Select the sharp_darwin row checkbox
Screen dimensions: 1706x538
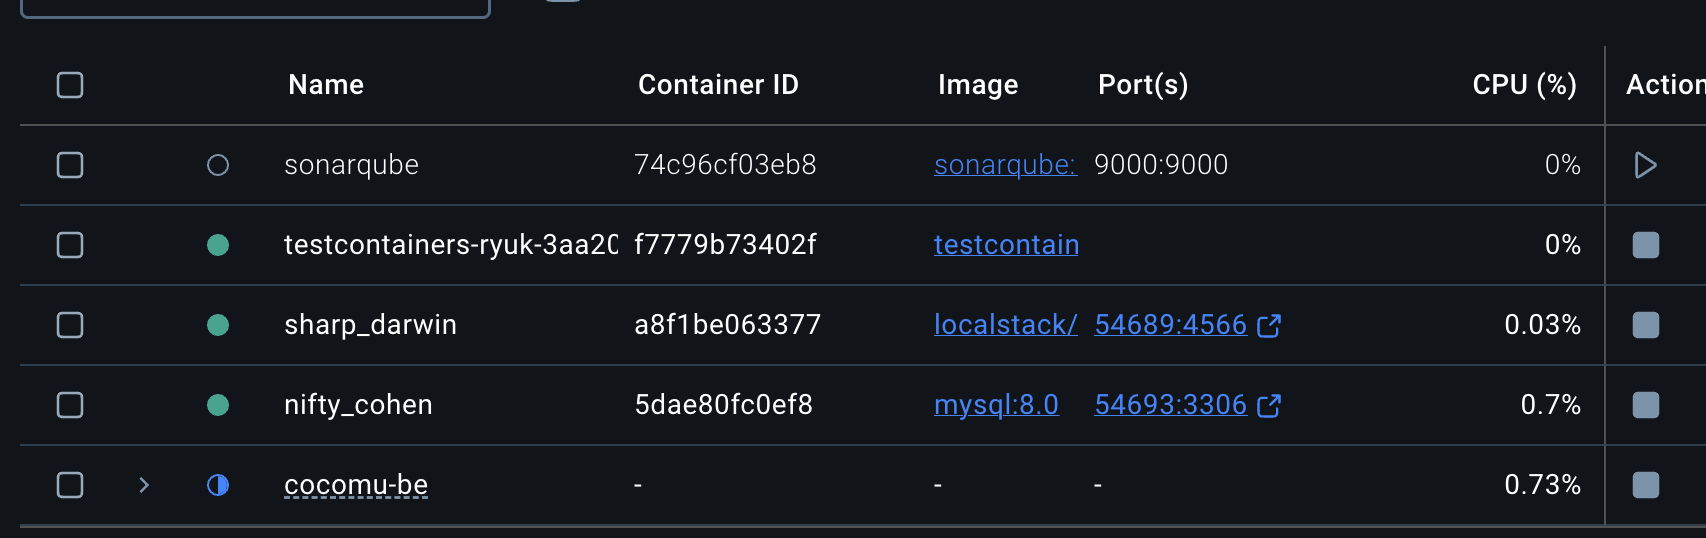(70, 325)
